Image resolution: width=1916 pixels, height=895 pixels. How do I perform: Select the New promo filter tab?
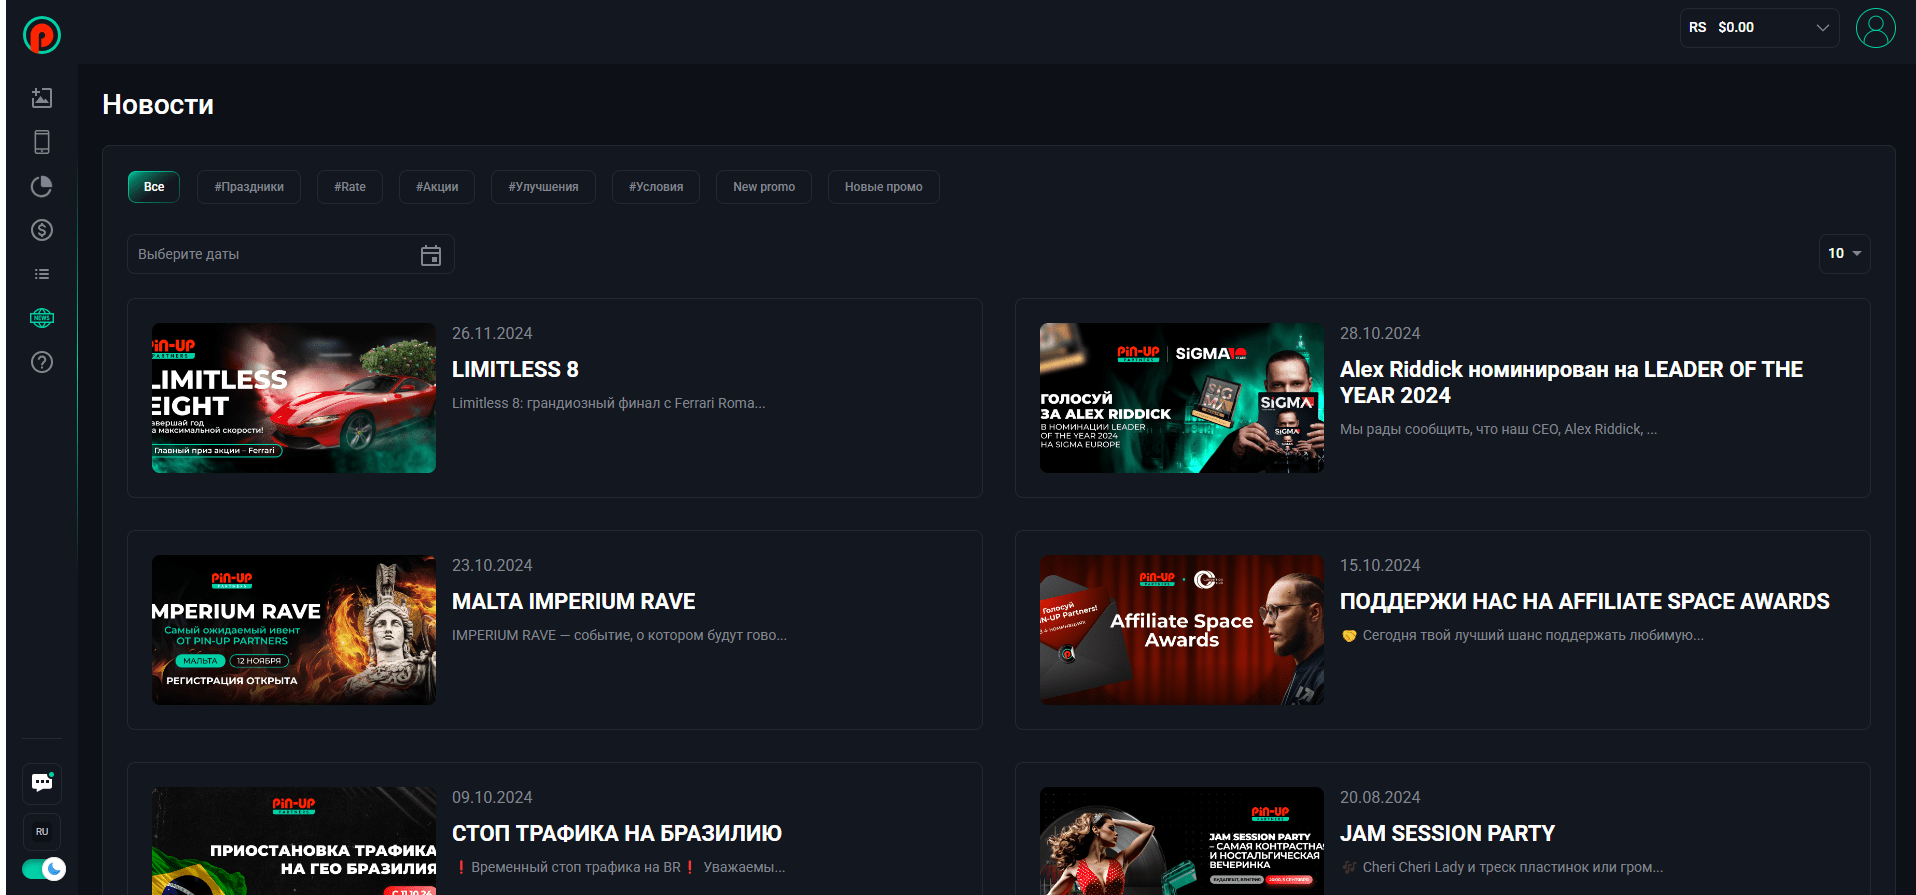click(764, 187)
